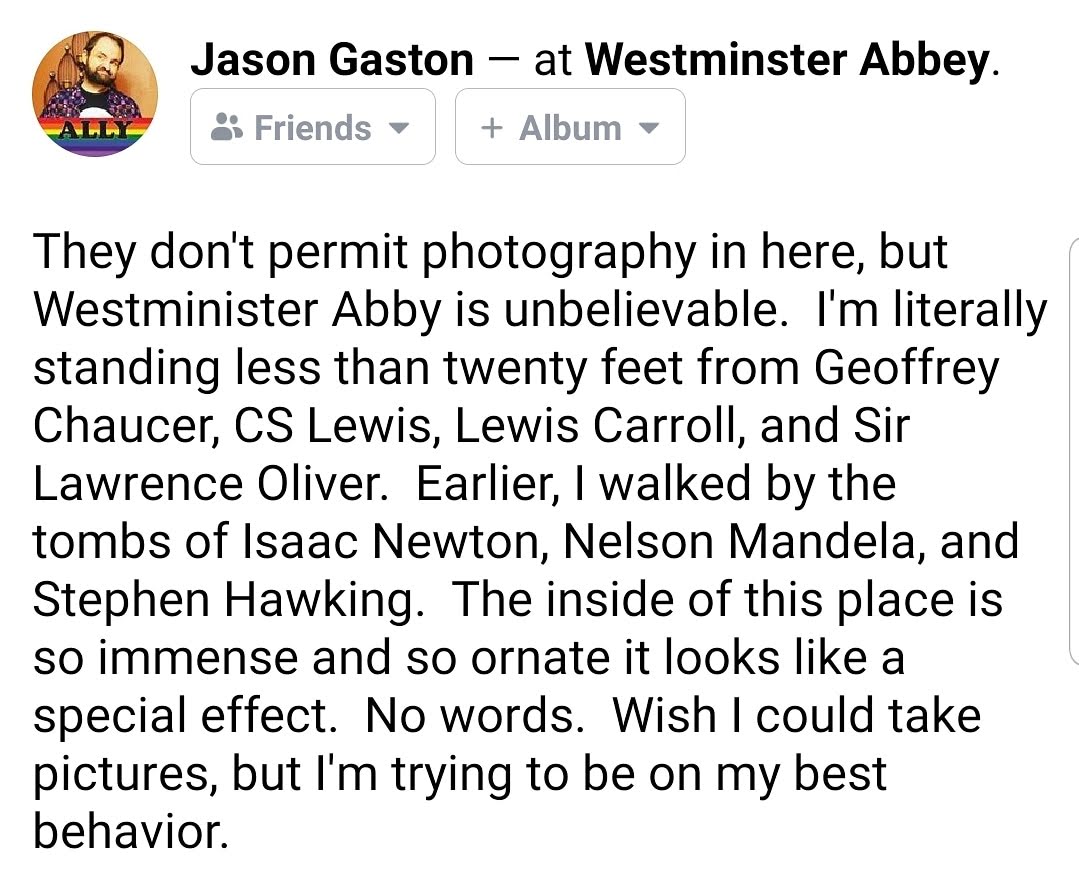Screen dimensions: 1079x888
Task: Click the plus icon beside Album
Action: point(491,128)
